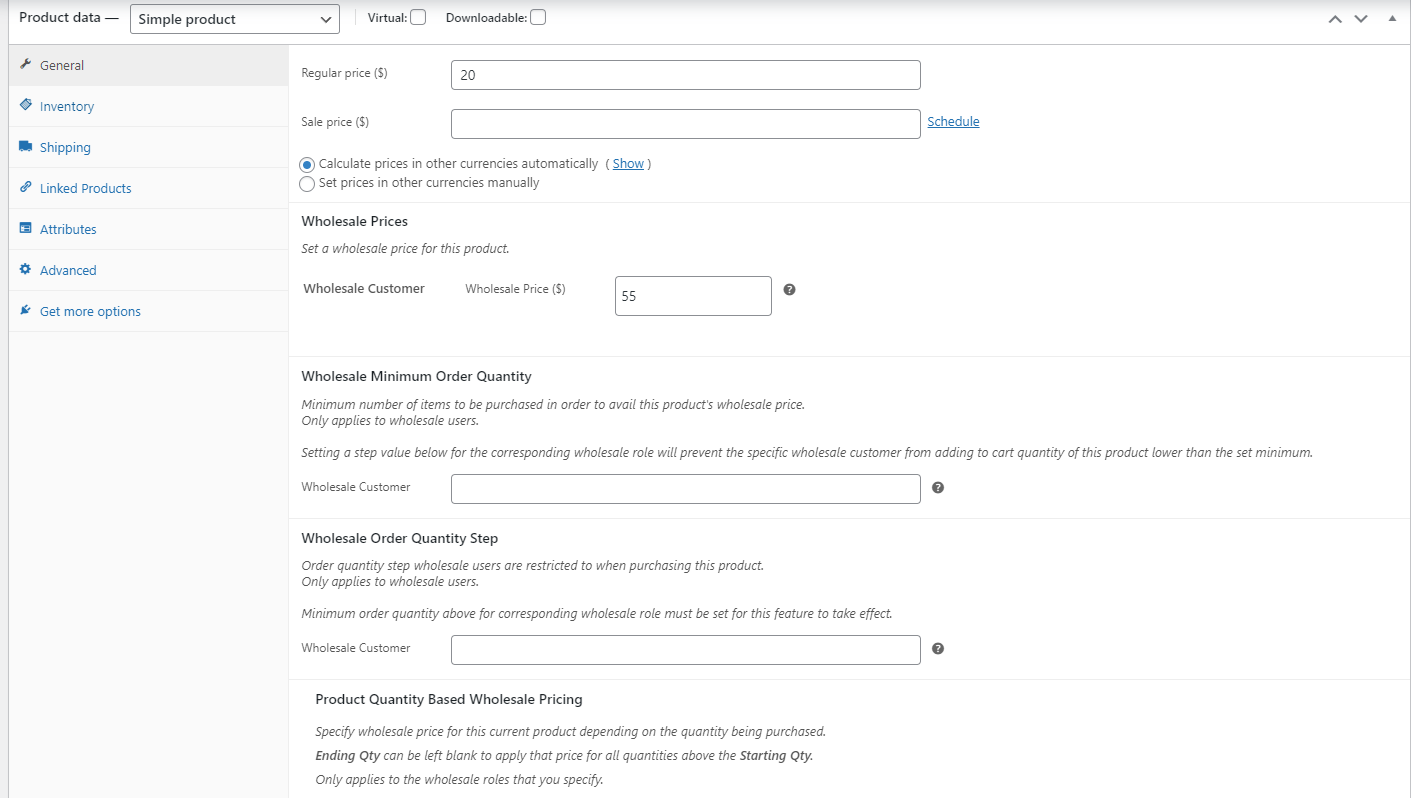Click help icon beside Minimum Order Quantity field
Viewport: 1411px width, 798px height.
point(938,488)
